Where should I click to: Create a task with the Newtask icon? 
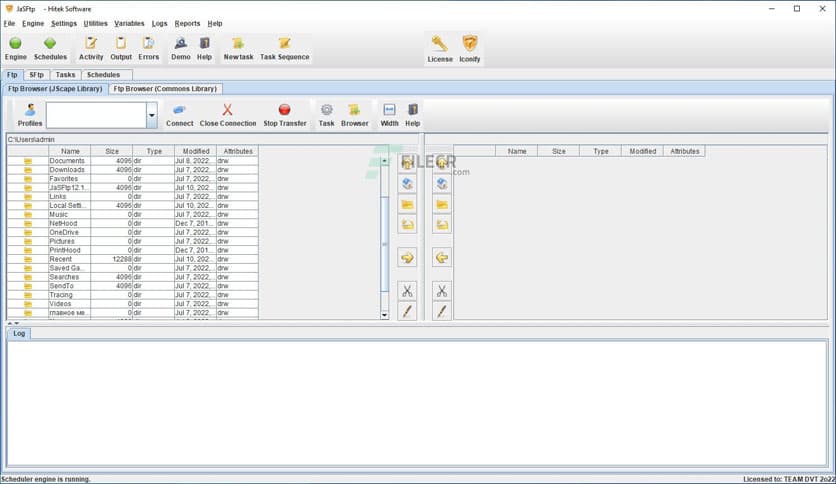pyautogui.click(x=238, y=44)
